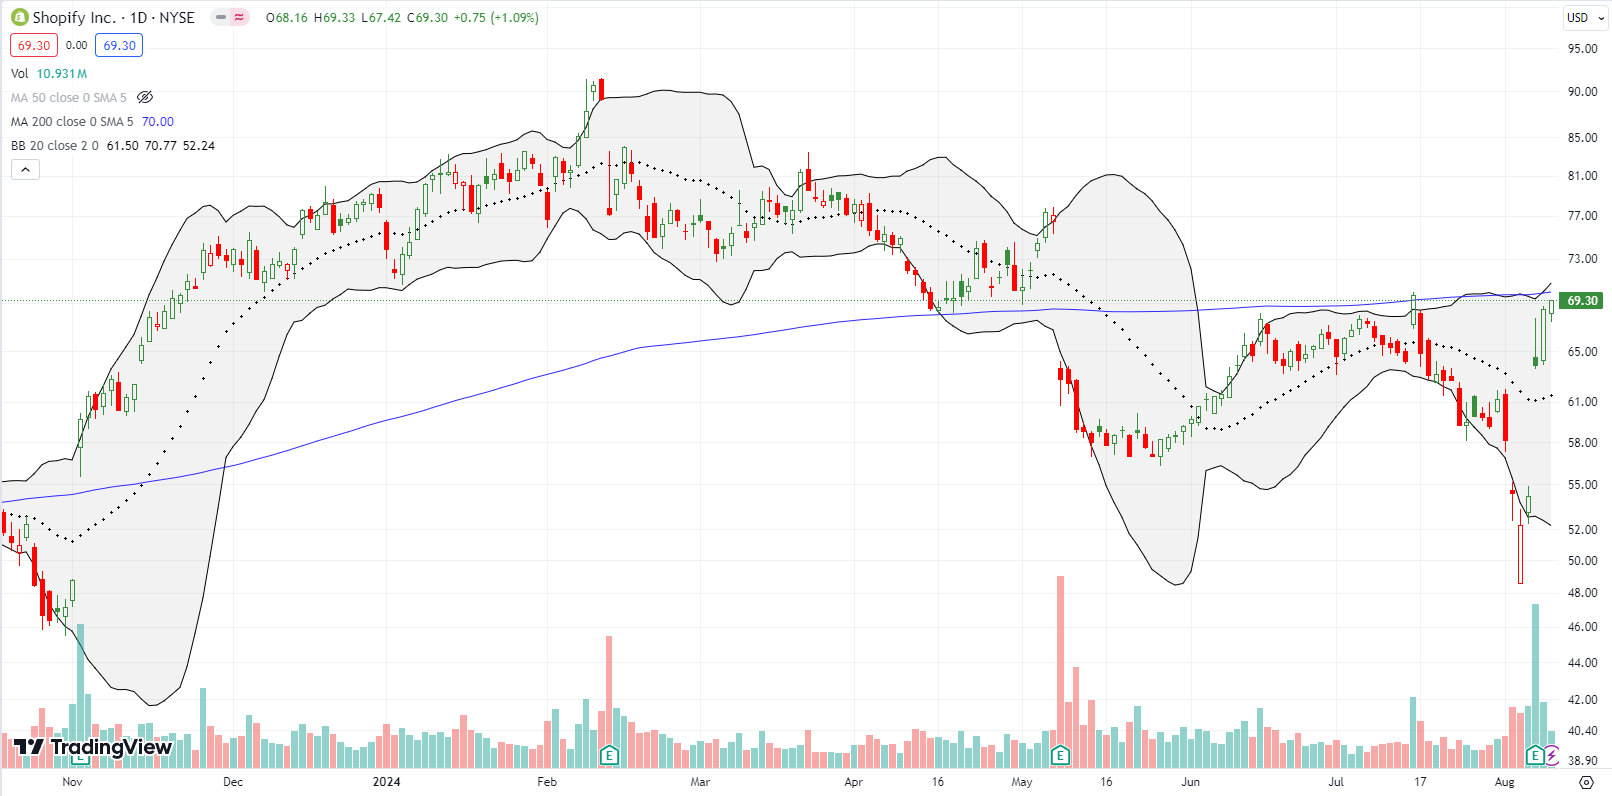Click the 81.00 price scale label
Screen dimensions: 1612x796
click(x=1582, y=175)
